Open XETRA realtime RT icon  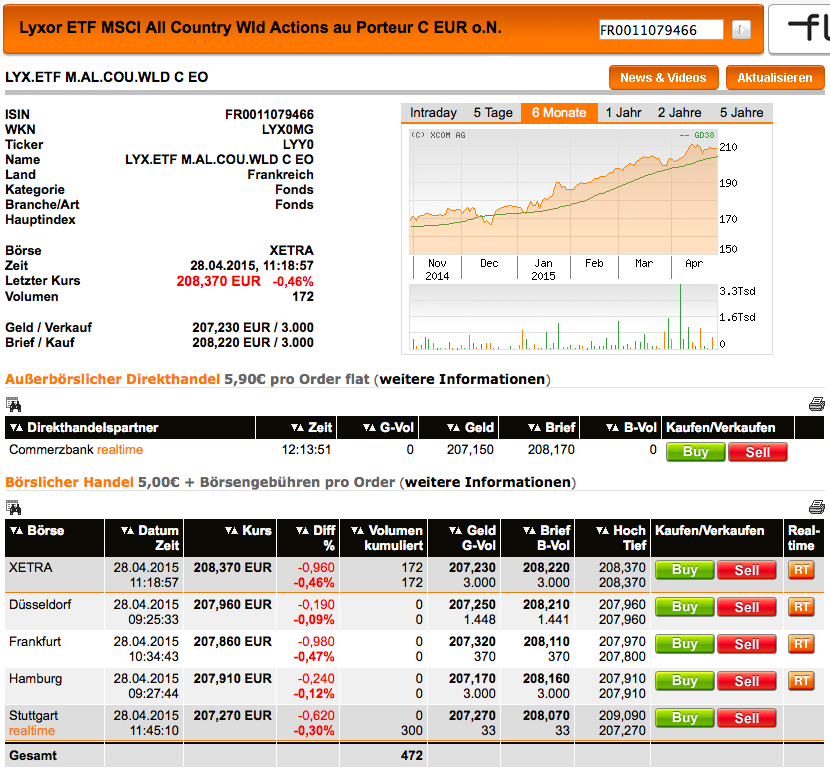click(x=801, y=570)
